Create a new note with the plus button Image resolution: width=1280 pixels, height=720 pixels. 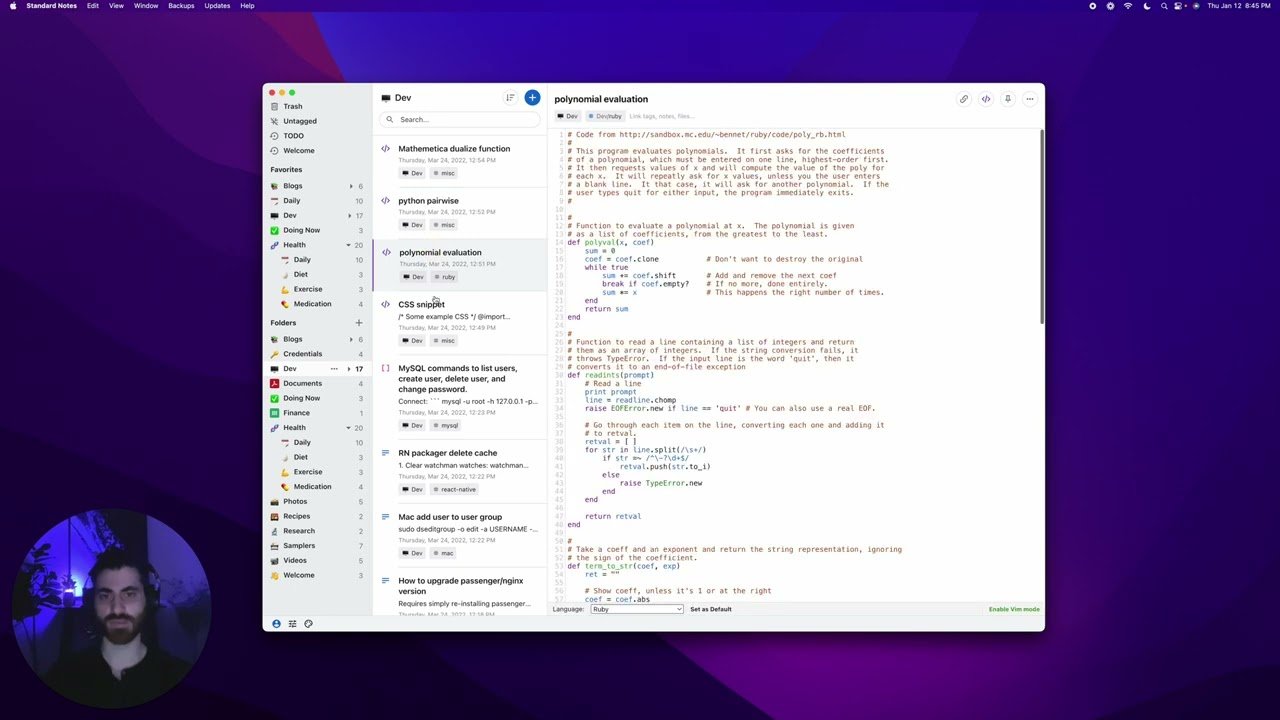(532, 97)
